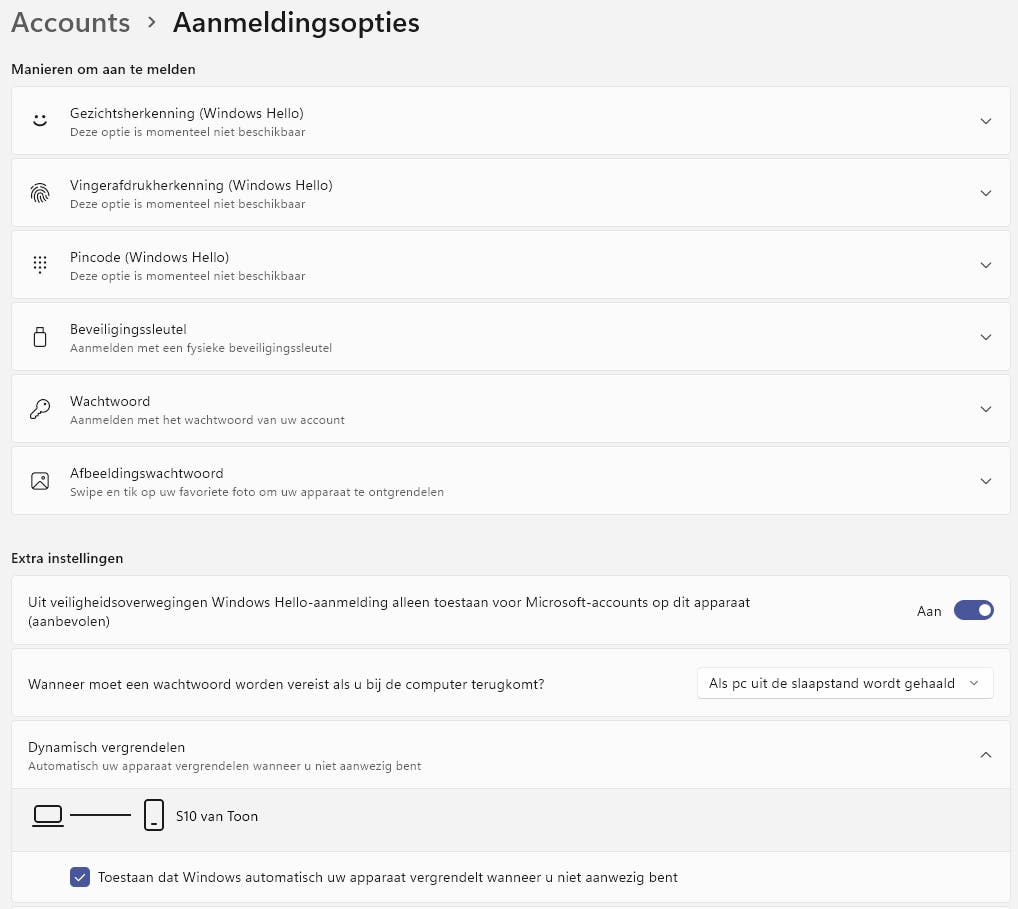Toggle off Windows Hello-only sign-in switch
Image resolution: width=1018 pixels, height=909 pixels.
click(973, 610)
